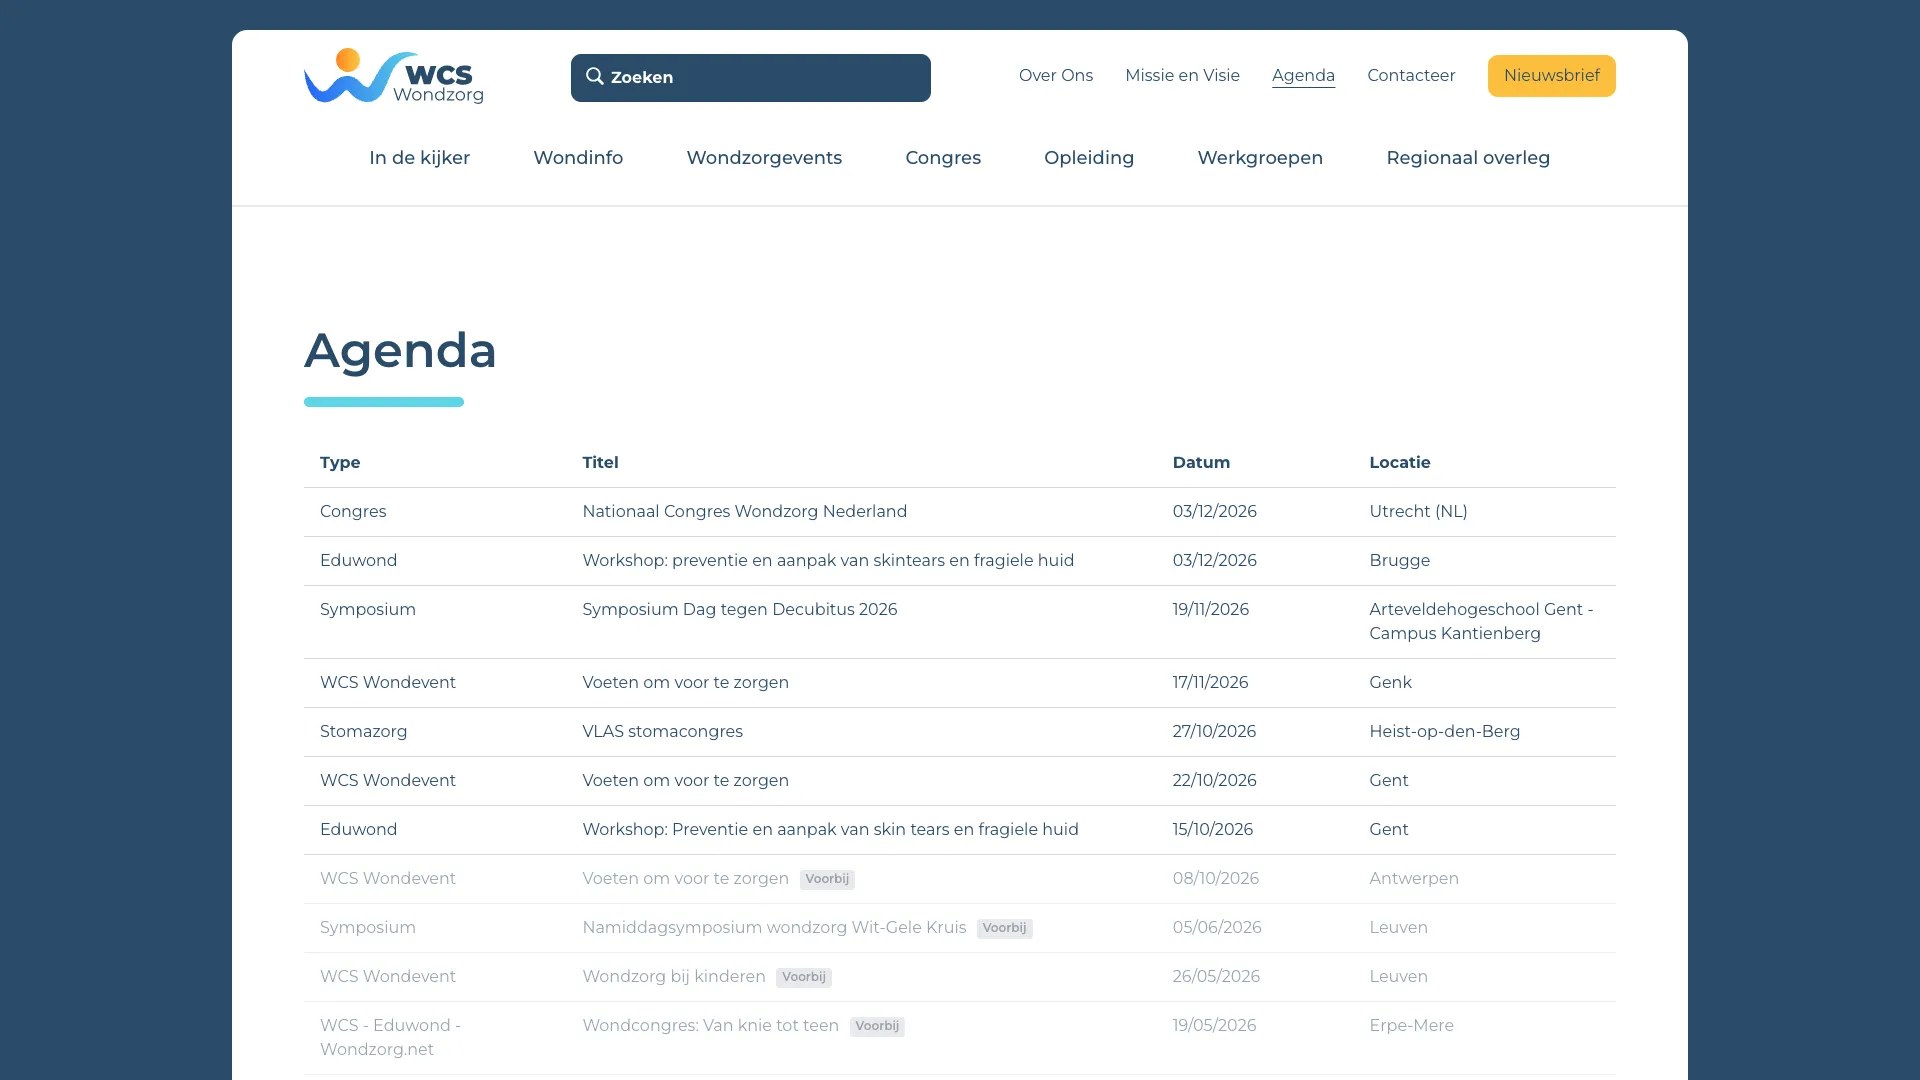The width and height of the screenshot is (1920, 1080).
Task: Open the Over Ons page
Action: point(1056,76)
